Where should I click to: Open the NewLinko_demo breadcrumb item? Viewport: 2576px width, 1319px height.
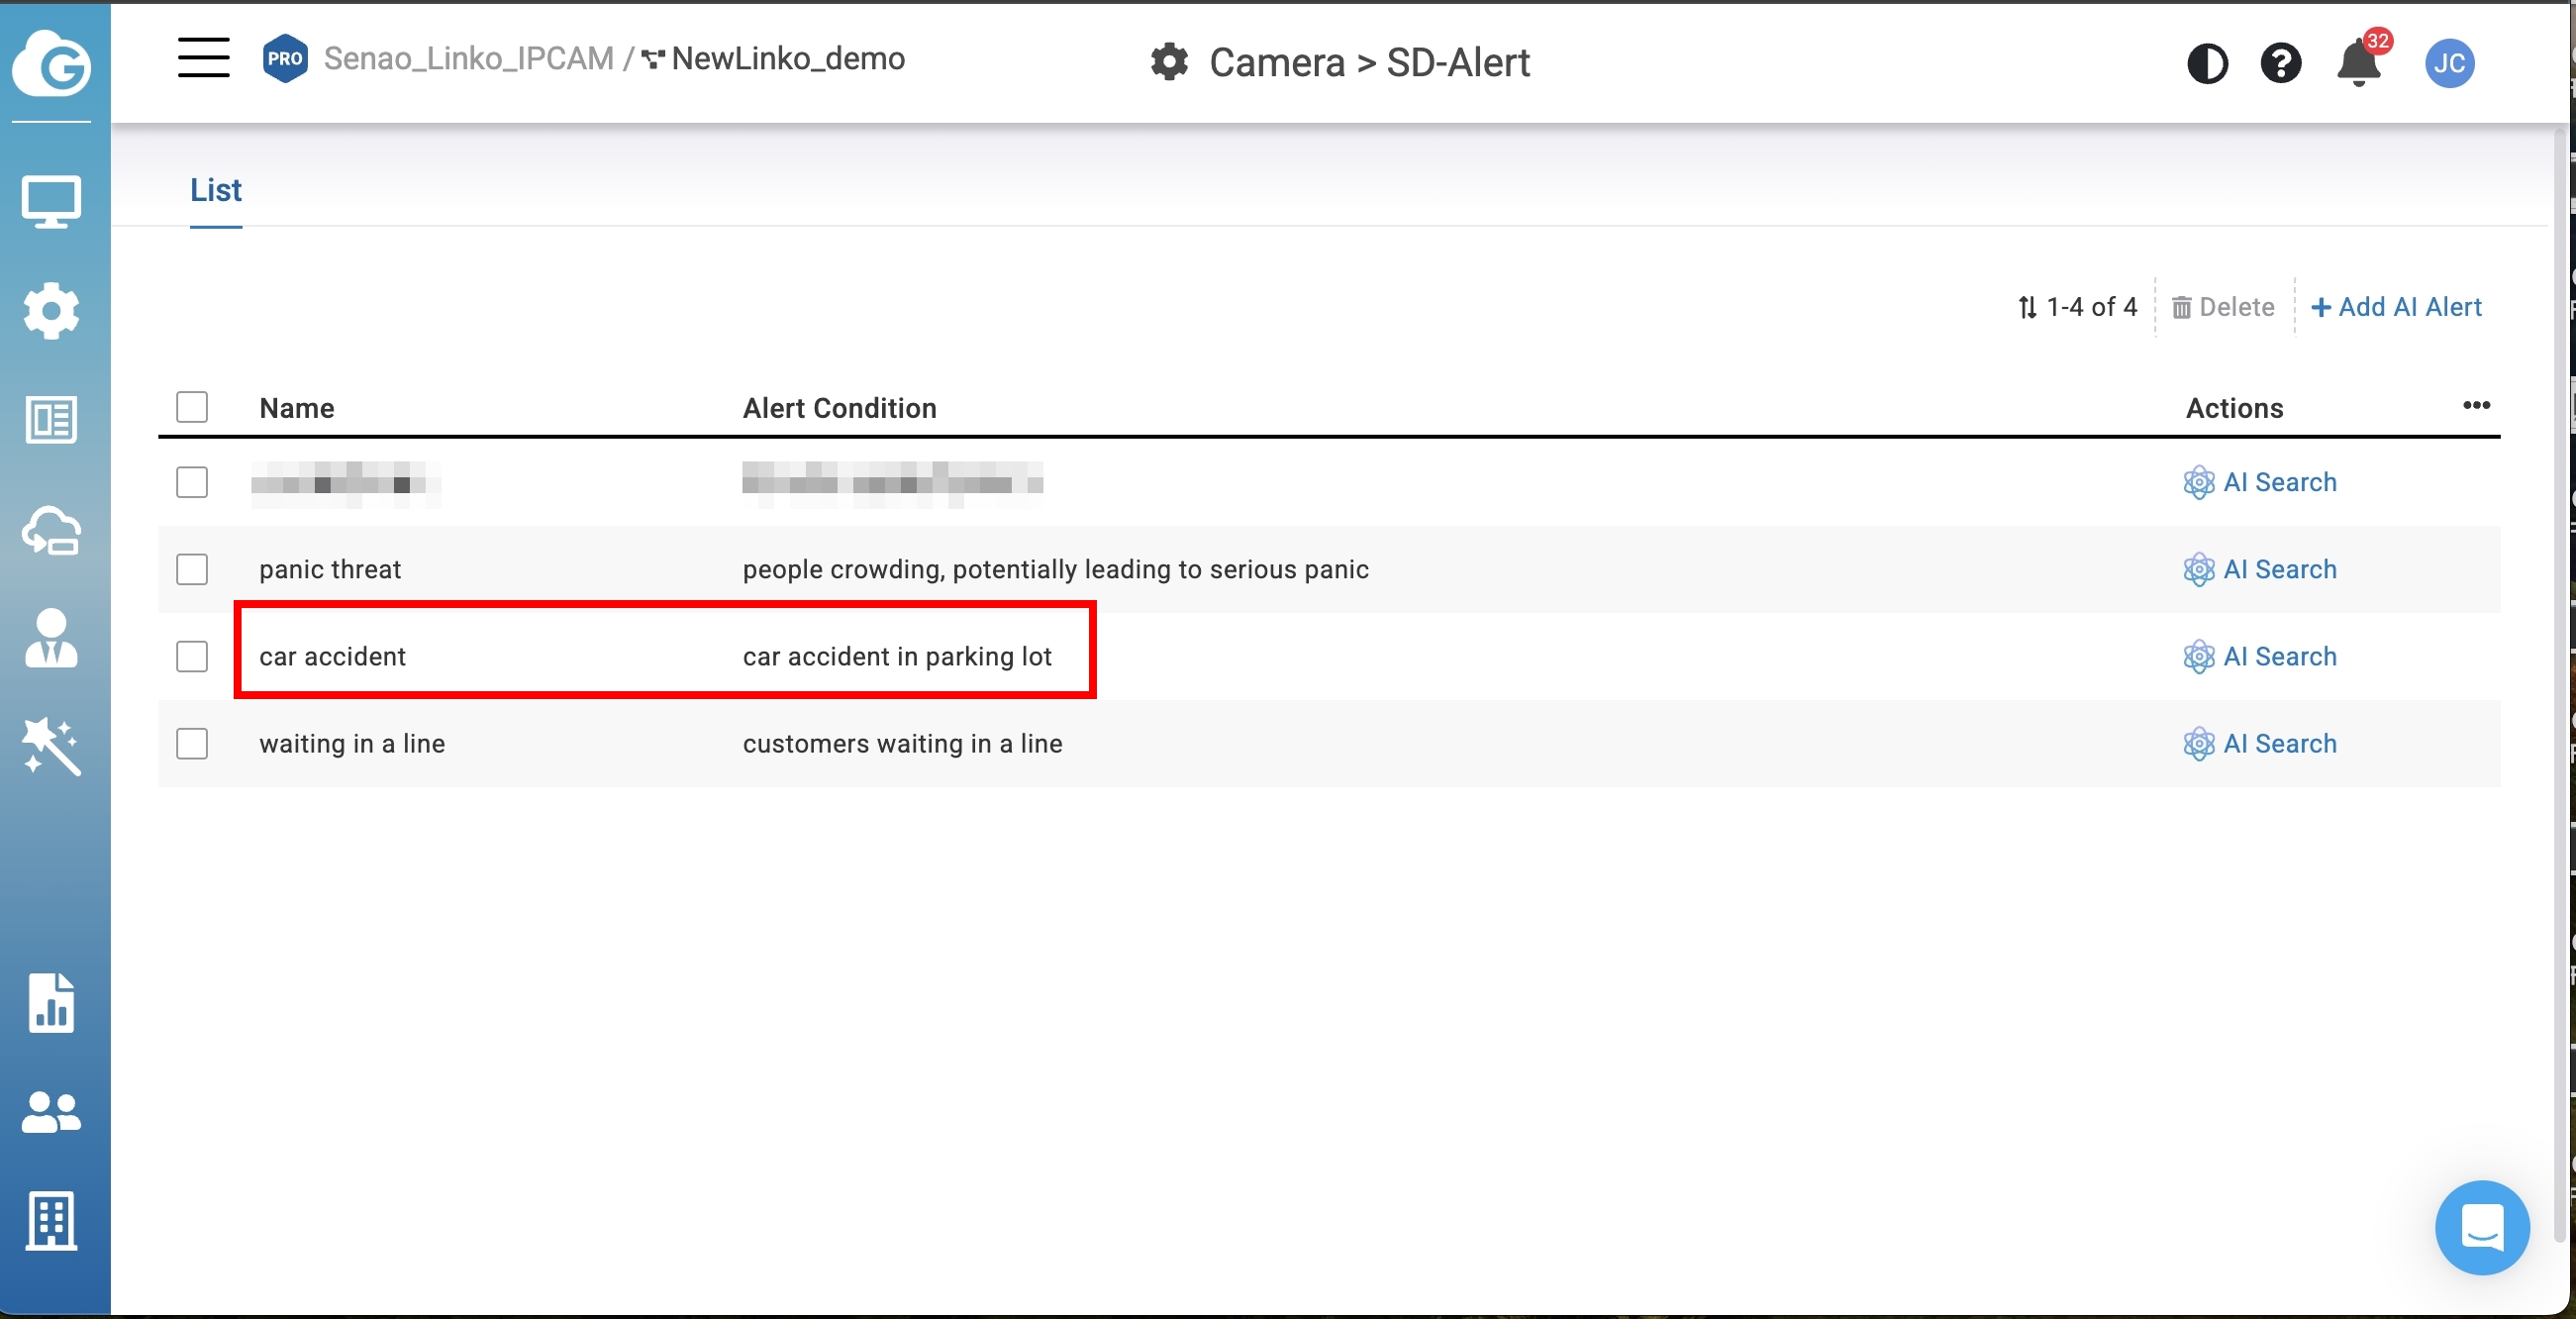(x=786, y=59)
